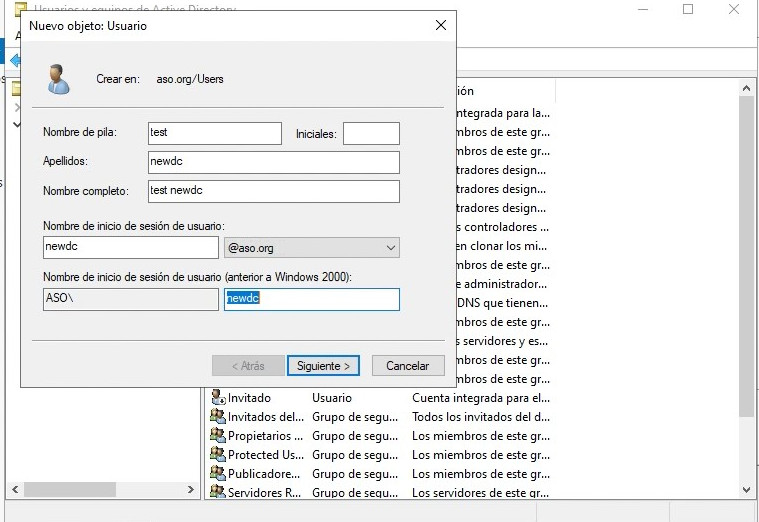The width and height of the screenshot is (759, 522).
Task: Click the user avatar icon in dialog
Action: [x=58, y=79]
